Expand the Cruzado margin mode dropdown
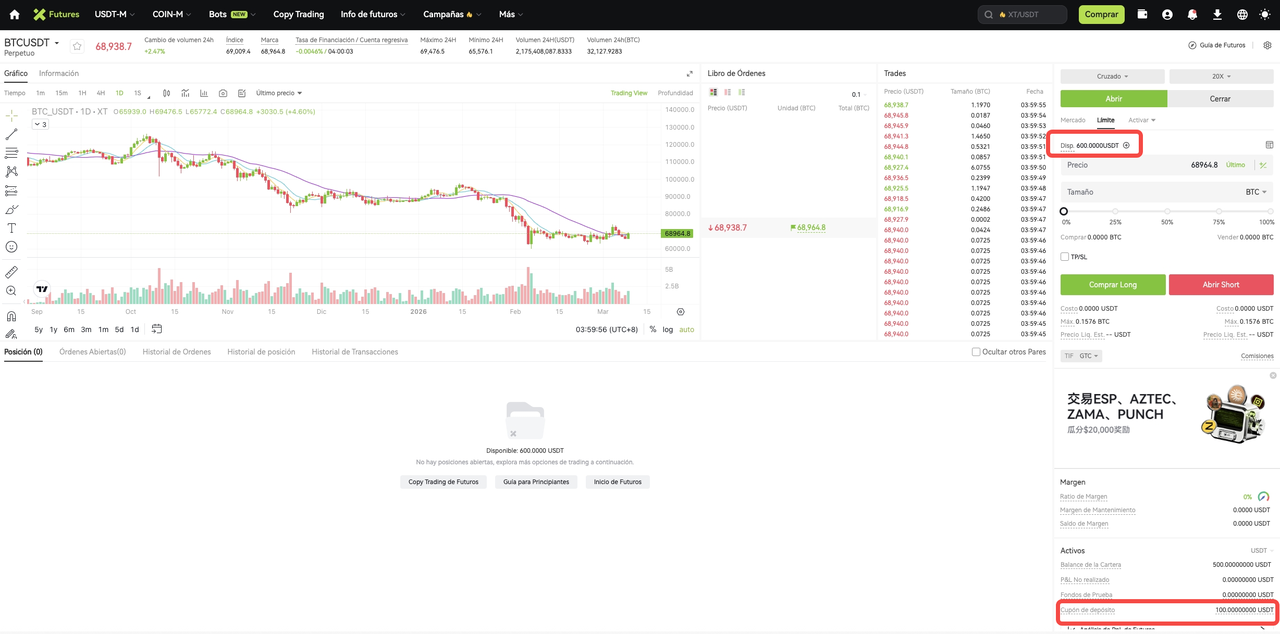The width and height of the screenshot is (1280, 634). click(1112, 76)
